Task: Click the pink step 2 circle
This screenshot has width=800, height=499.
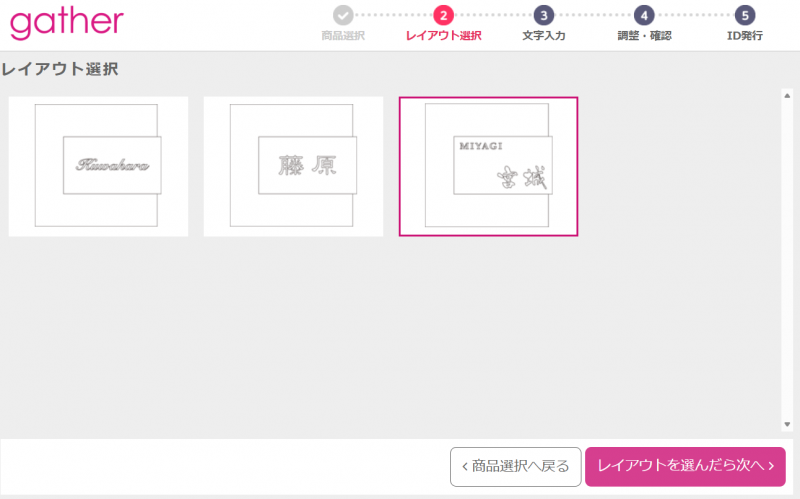Action: (x=443, y=15)
